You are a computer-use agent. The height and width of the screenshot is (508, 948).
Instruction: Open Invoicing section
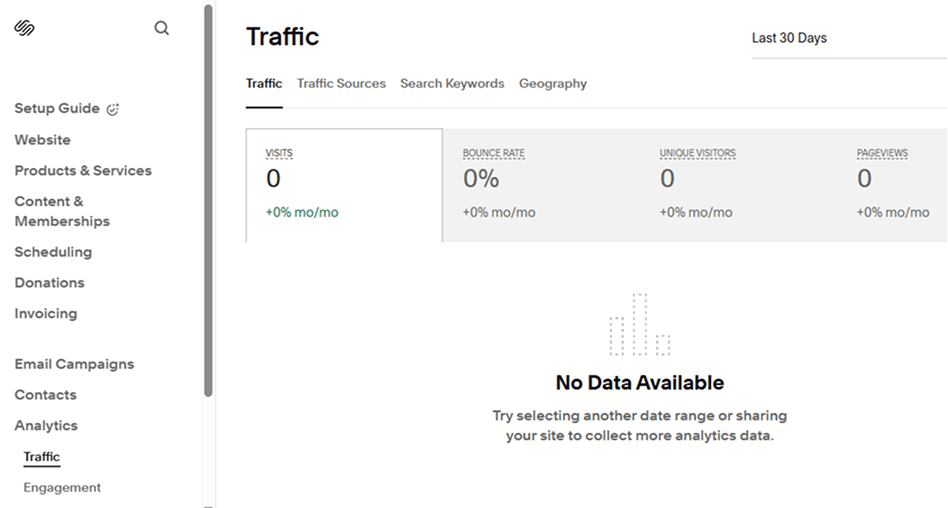pos(46,313)
